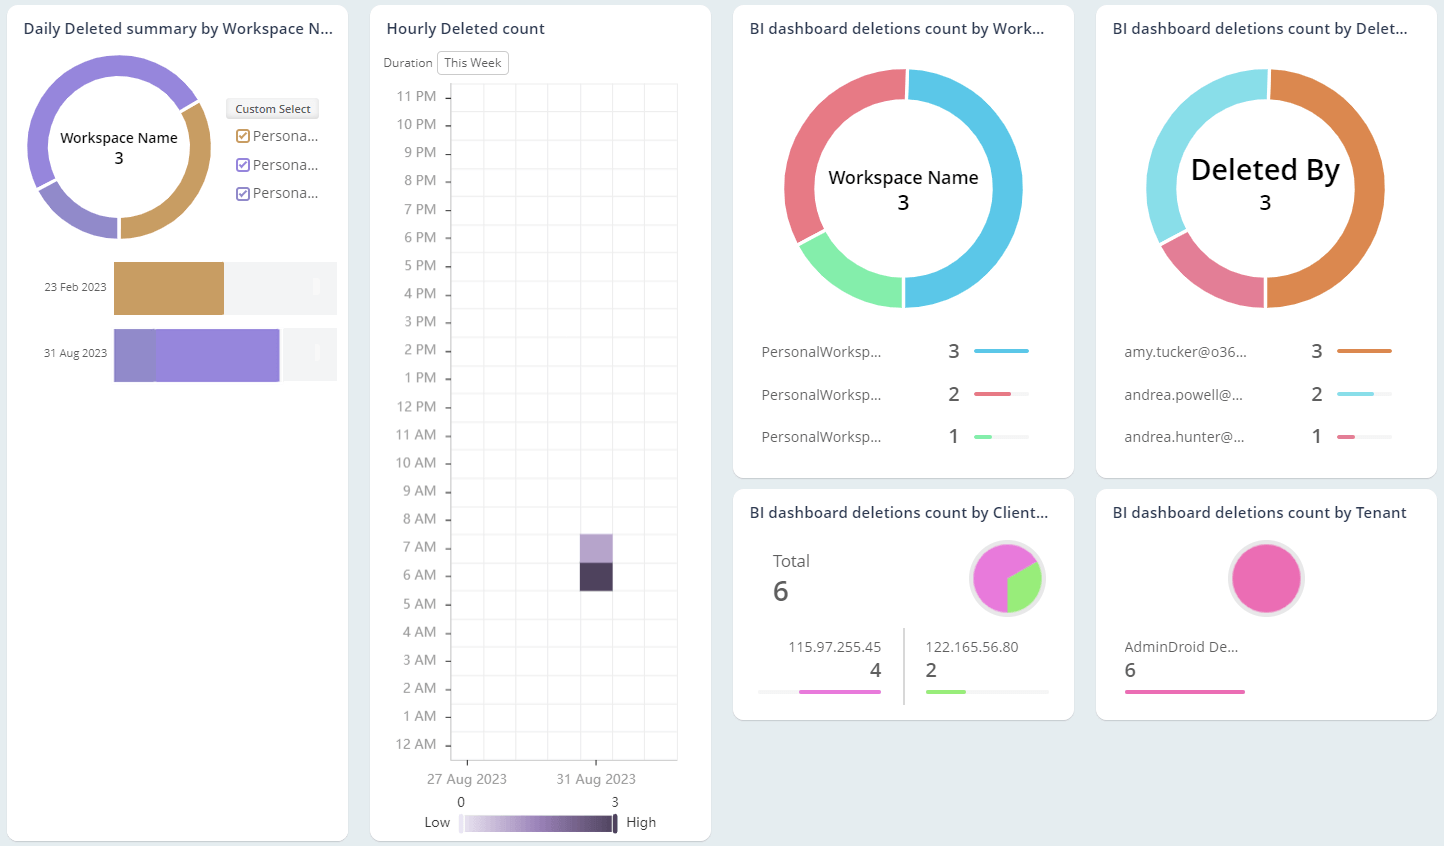Click the blue line indicator beside PersonalWorkspace count 3
This screenshot has height=846, width=1444.
pos(1003,351)
